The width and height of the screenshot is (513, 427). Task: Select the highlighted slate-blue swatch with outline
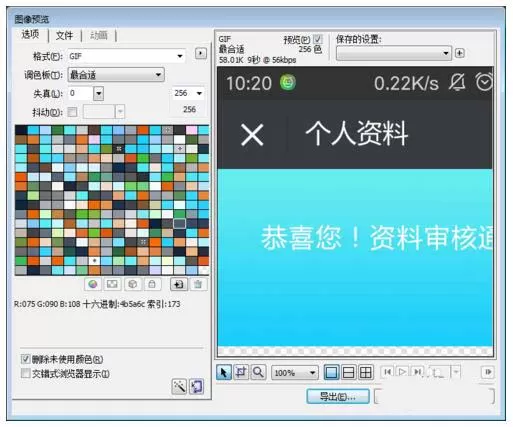179,223
